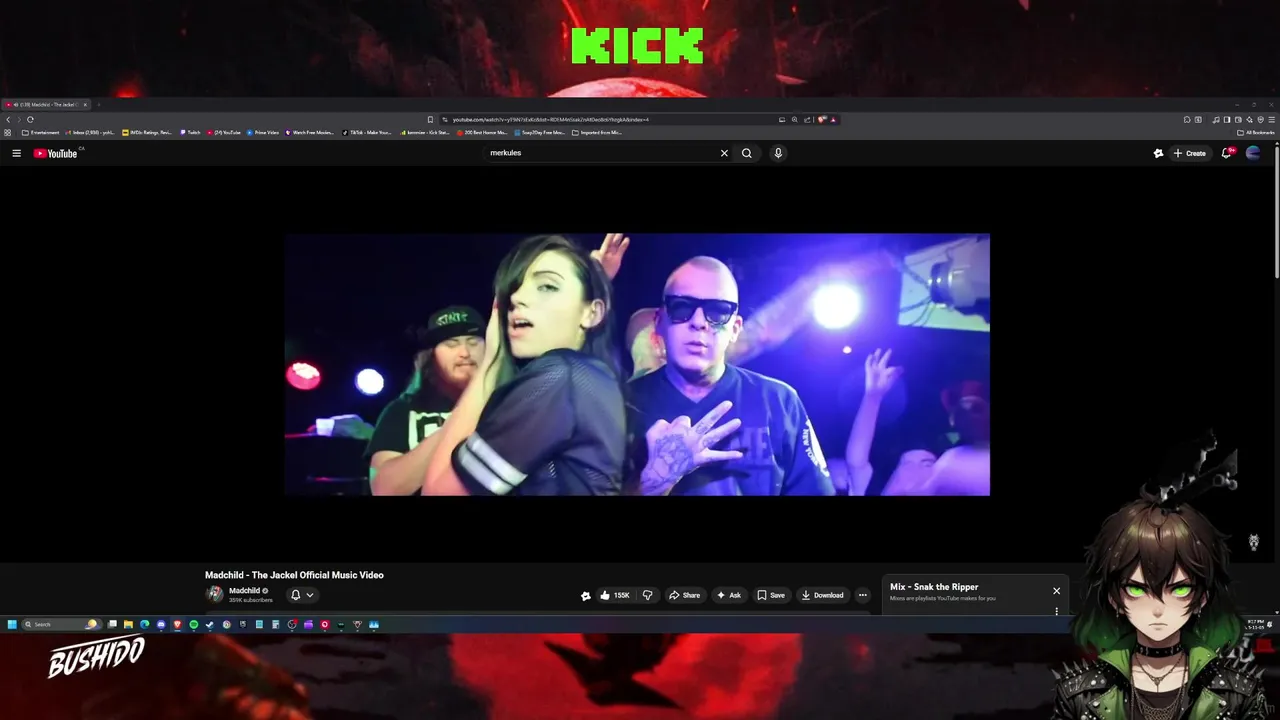
Task: Click the Windows taskbar Search box
Action: (x=61, y=624)
